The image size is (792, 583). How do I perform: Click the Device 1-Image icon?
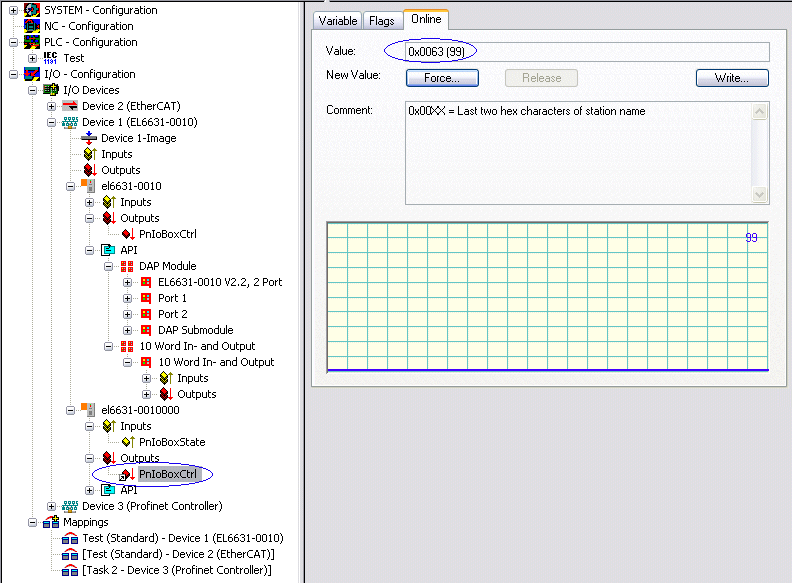coord(89,138)
